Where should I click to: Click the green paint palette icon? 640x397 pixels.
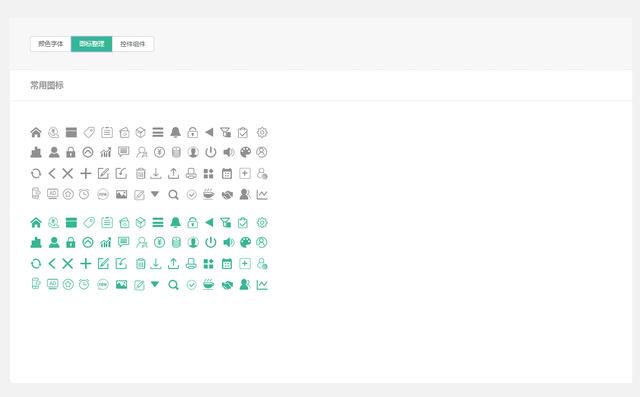(245, 242)
